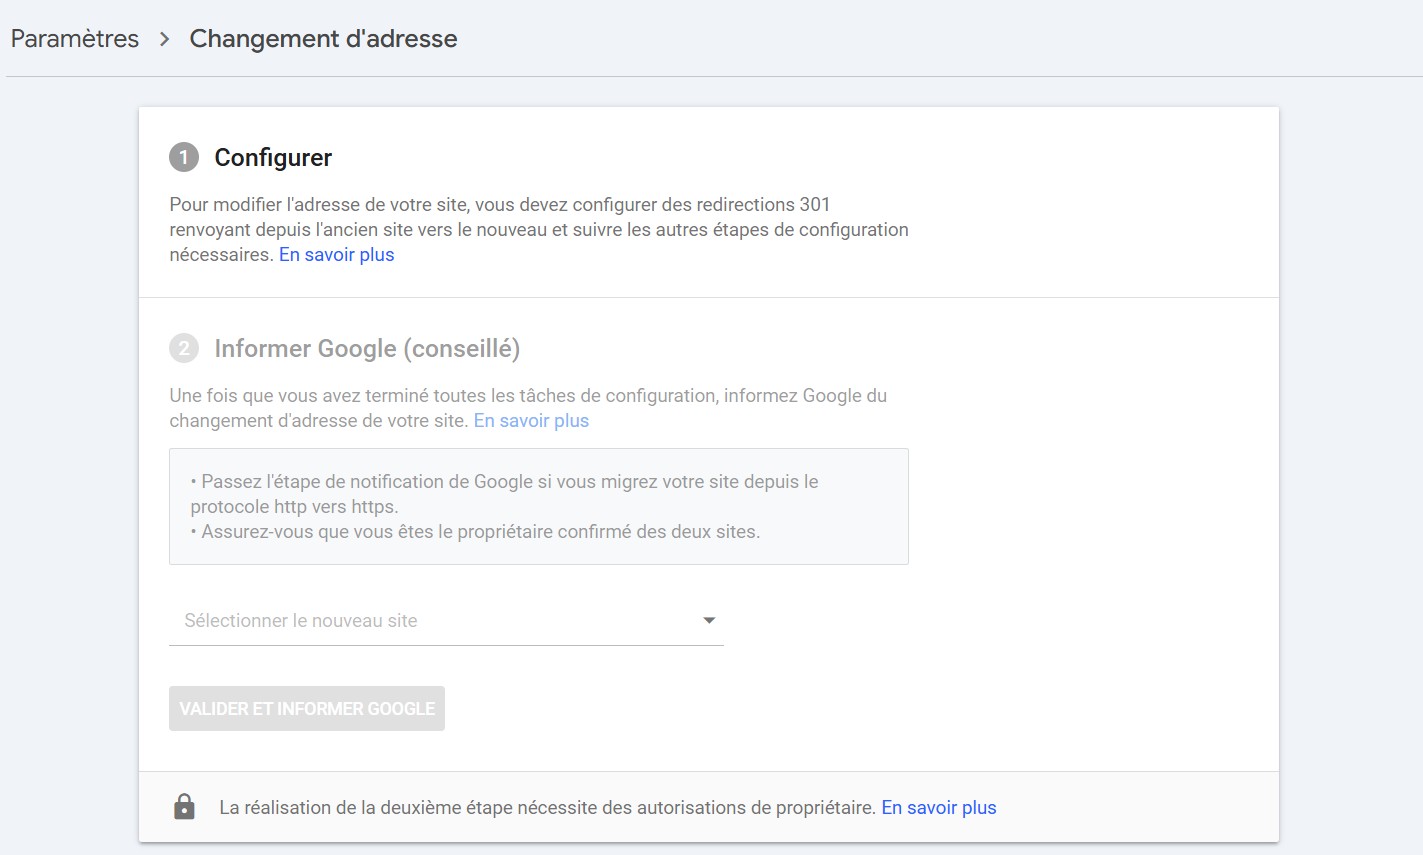Click the step 1 number circle icon

[x=184, y=157]
